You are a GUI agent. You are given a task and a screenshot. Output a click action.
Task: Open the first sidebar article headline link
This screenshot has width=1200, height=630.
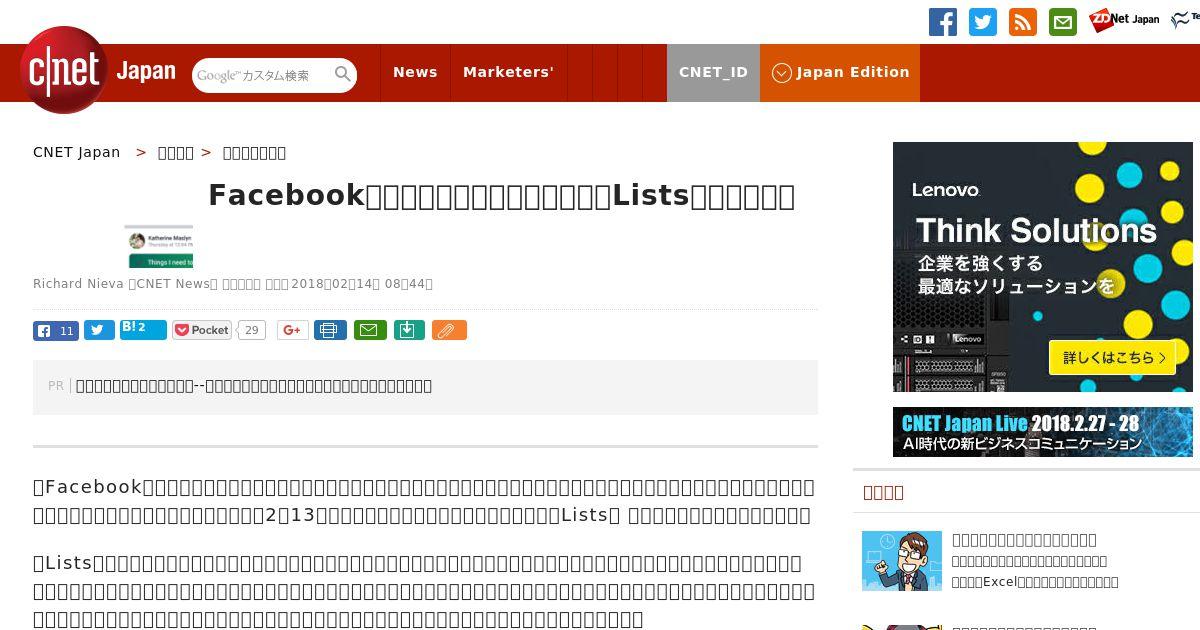[x=1024, y=539]
